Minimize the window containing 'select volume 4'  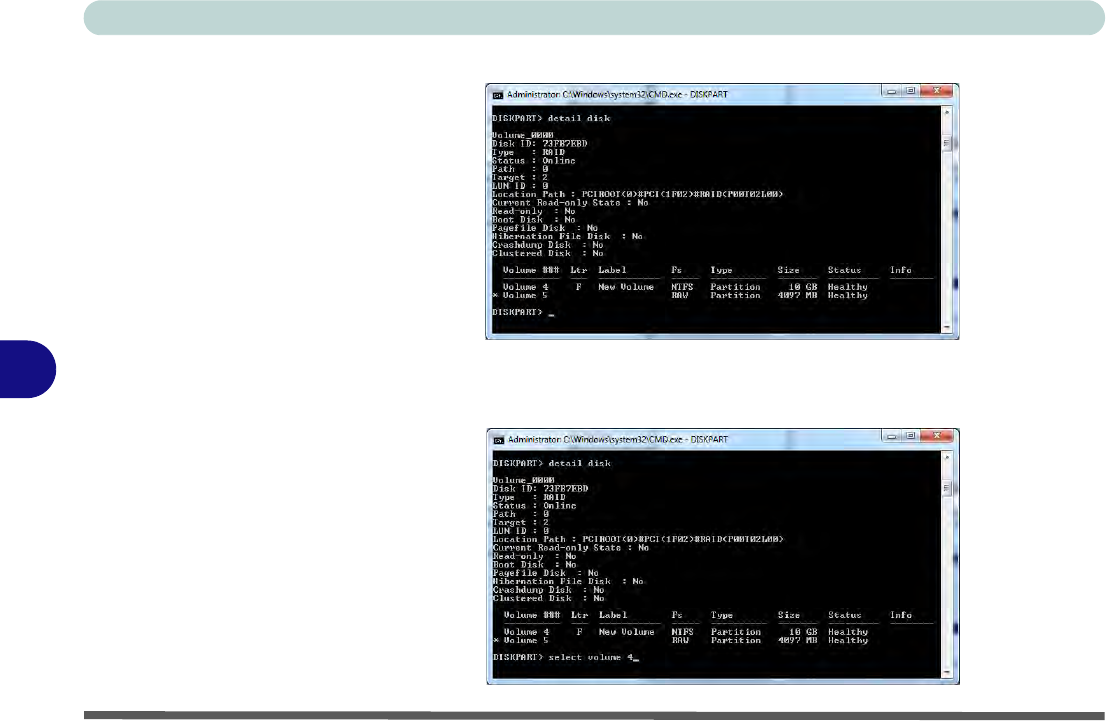click(892, 437)
